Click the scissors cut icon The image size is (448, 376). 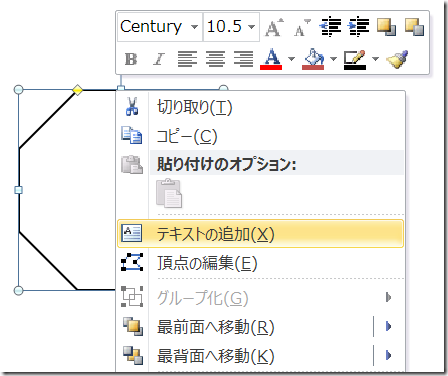click(x=132, y=107)
